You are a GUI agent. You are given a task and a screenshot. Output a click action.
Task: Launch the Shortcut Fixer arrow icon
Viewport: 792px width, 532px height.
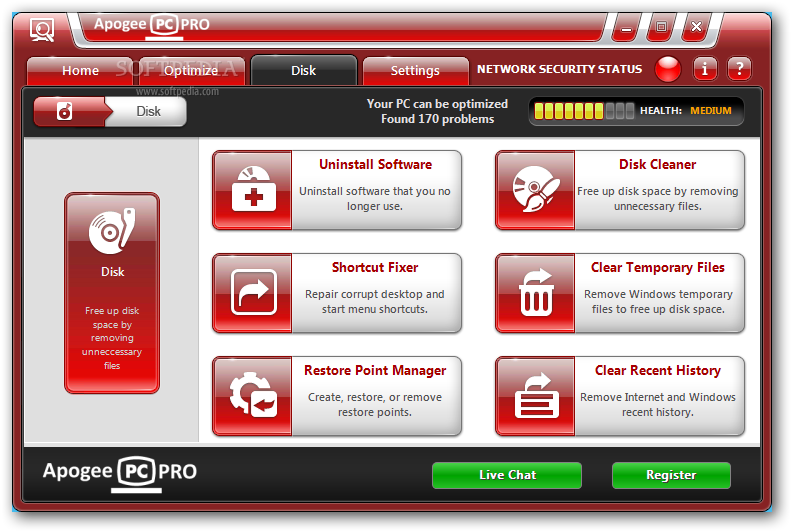pos(253,293)
